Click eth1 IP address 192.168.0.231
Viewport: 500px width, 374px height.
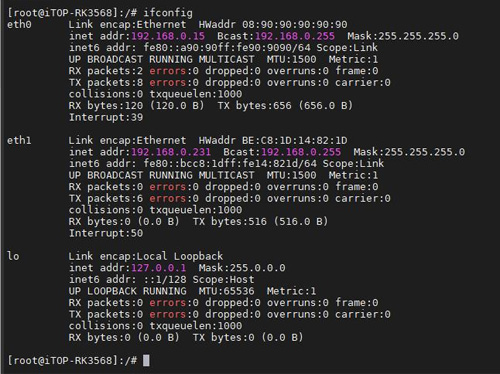pyautogui.click(x=171, y=152)
